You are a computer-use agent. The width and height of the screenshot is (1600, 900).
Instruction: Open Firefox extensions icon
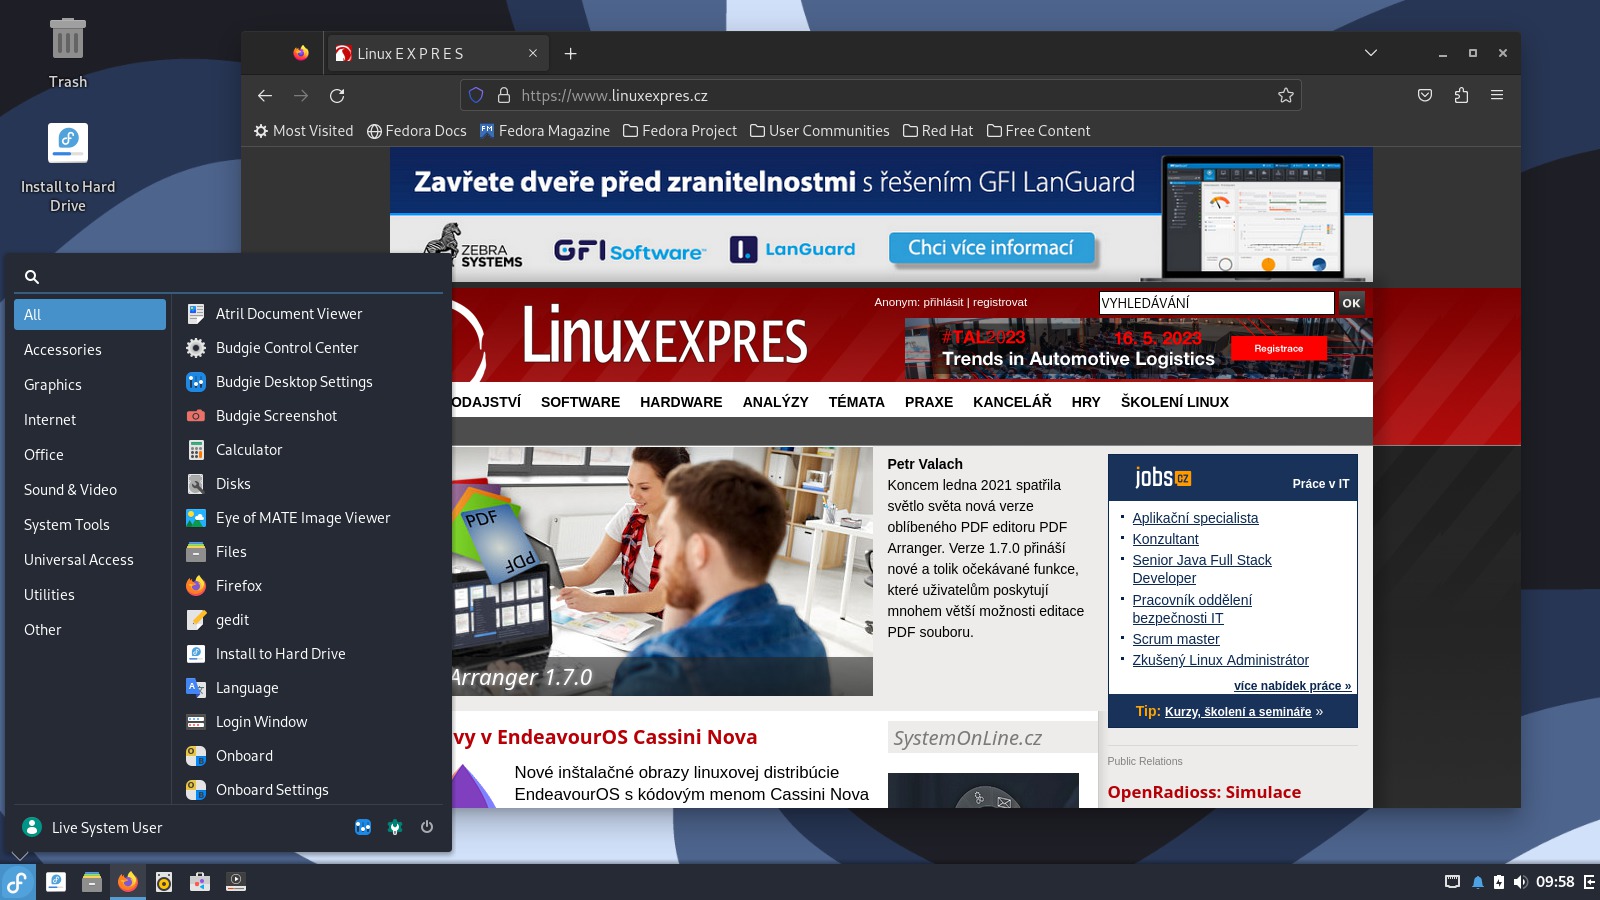coord(1461,96)
